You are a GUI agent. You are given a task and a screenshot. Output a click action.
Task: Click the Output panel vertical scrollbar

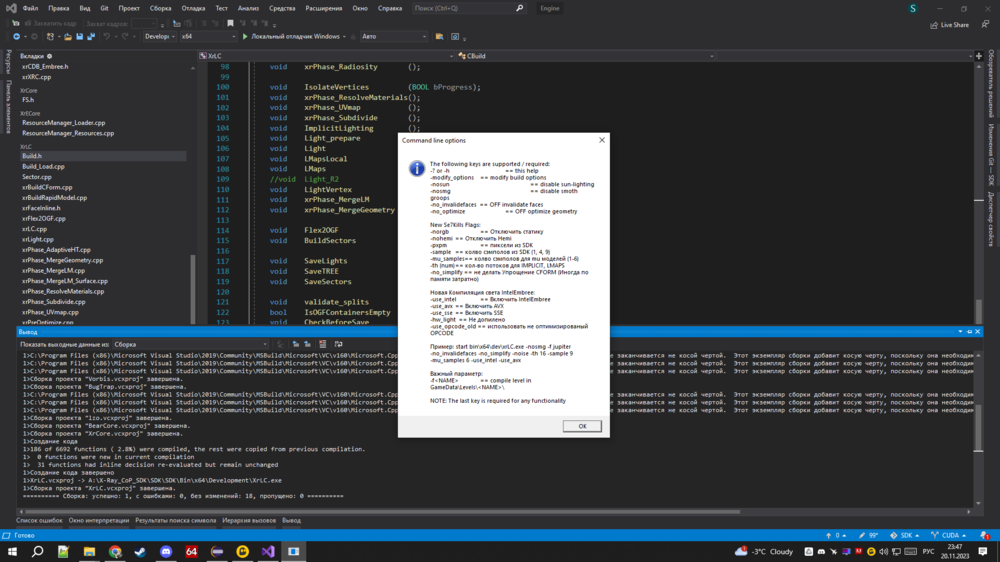click(x=979, y=430)
